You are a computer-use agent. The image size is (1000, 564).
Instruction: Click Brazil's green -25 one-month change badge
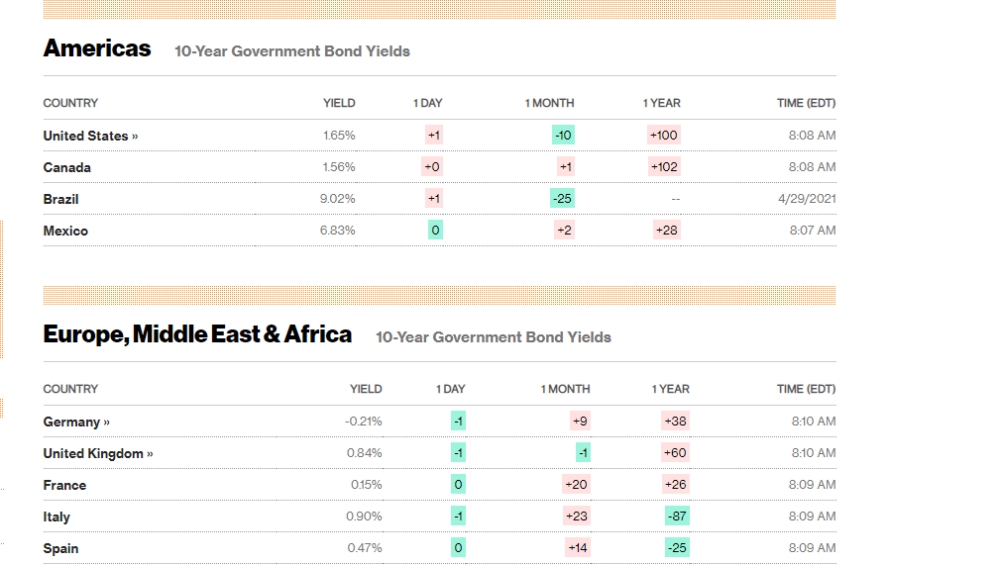click(562, 198)
